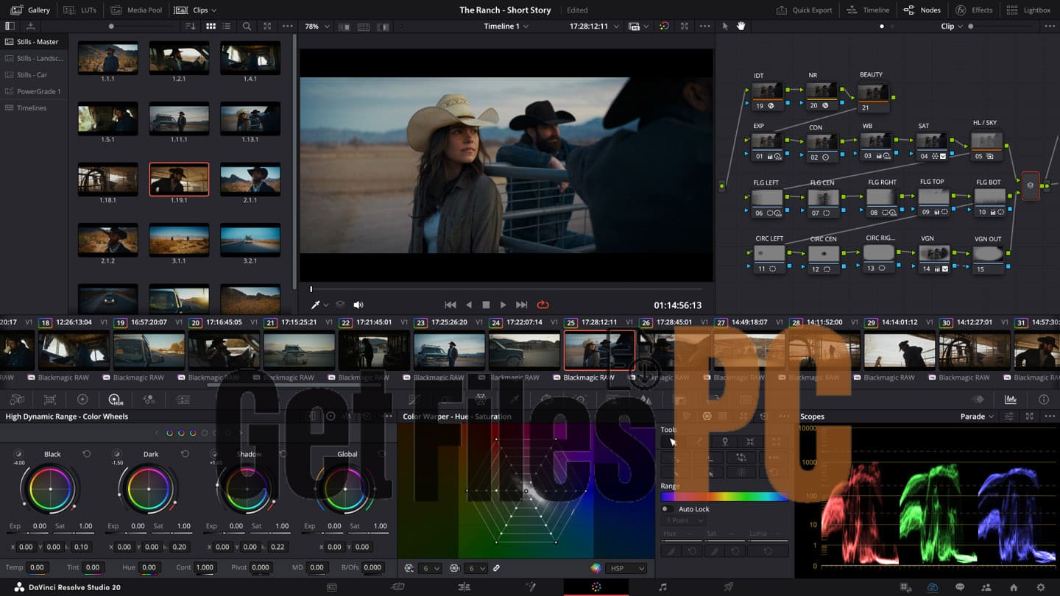Select still thumbnail 3.2.1
The width and height of the screenshot is (1060, 596).
(x=250, y=240)
